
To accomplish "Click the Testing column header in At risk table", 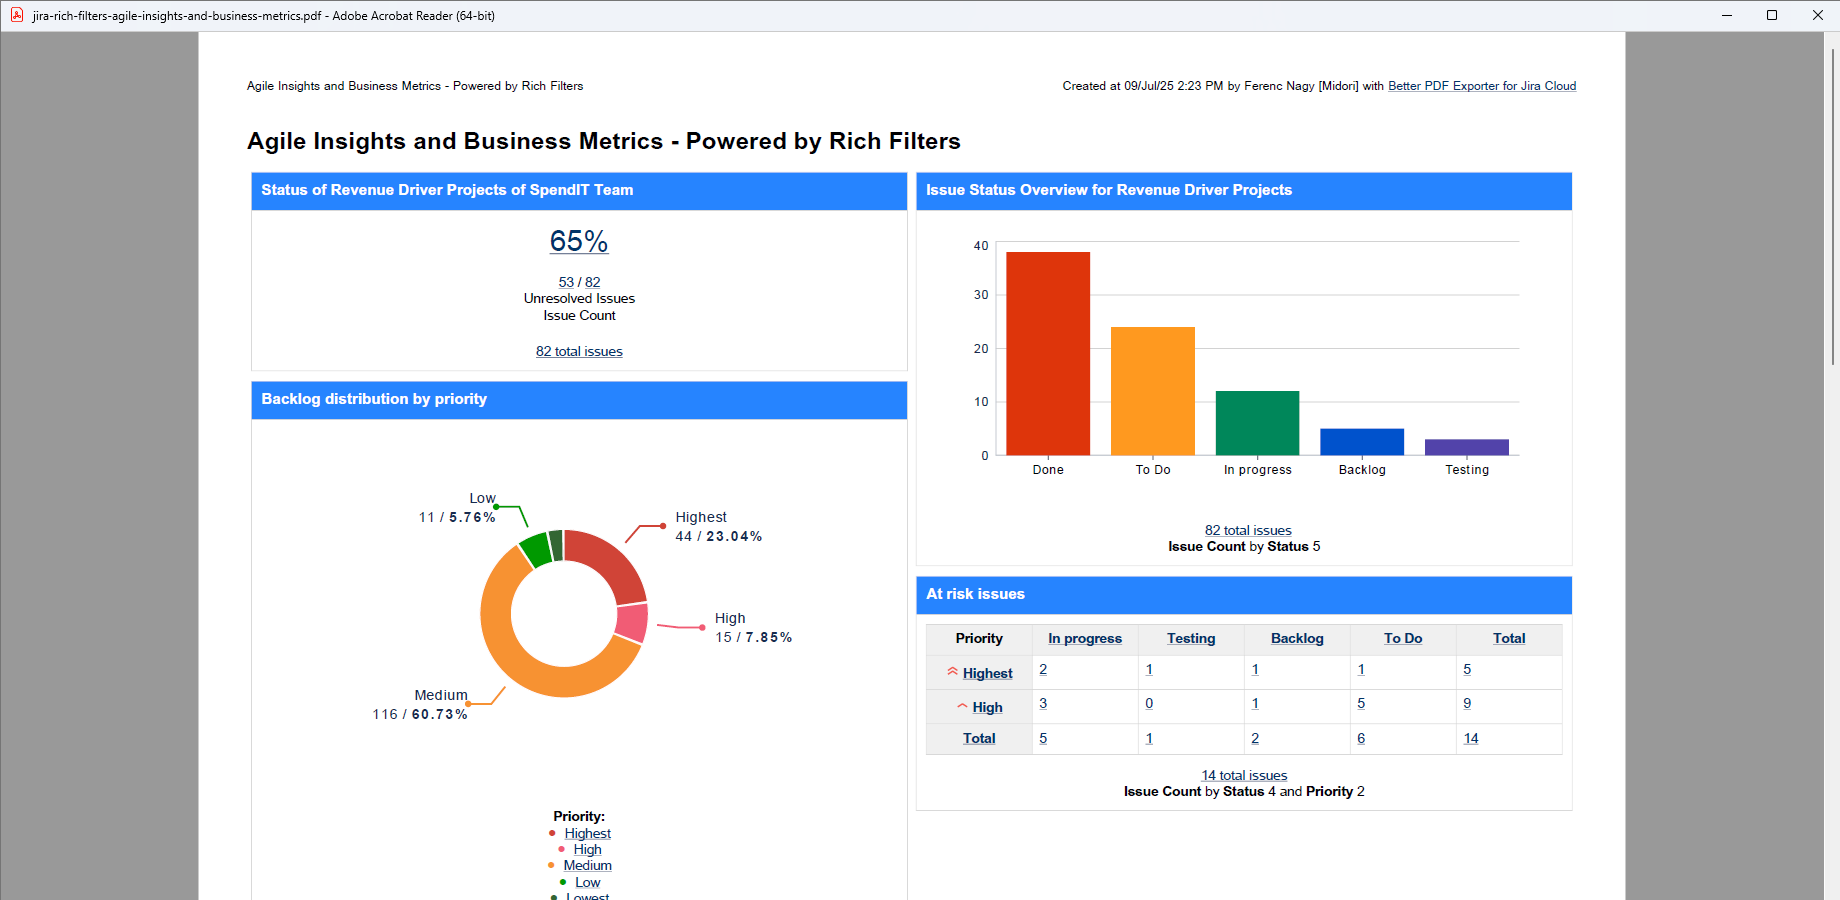I will tap(1190, 638).
